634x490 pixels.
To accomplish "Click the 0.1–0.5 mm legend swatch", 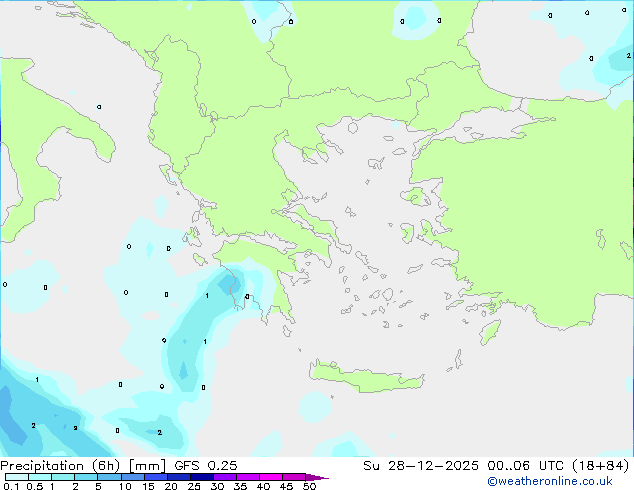I will pos(17,477).
